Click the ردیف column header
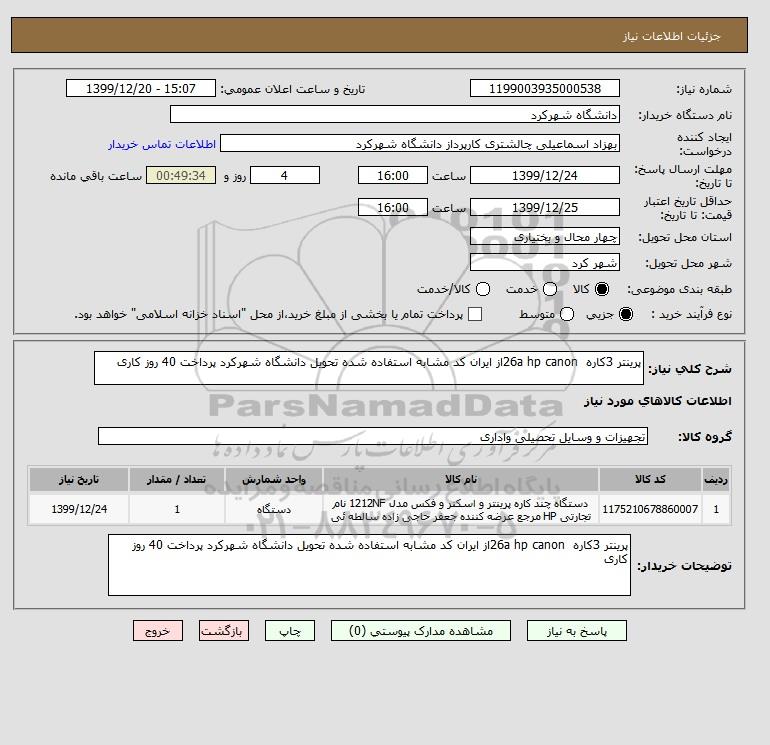The image size is (770, 745). [x=716, y=479]
